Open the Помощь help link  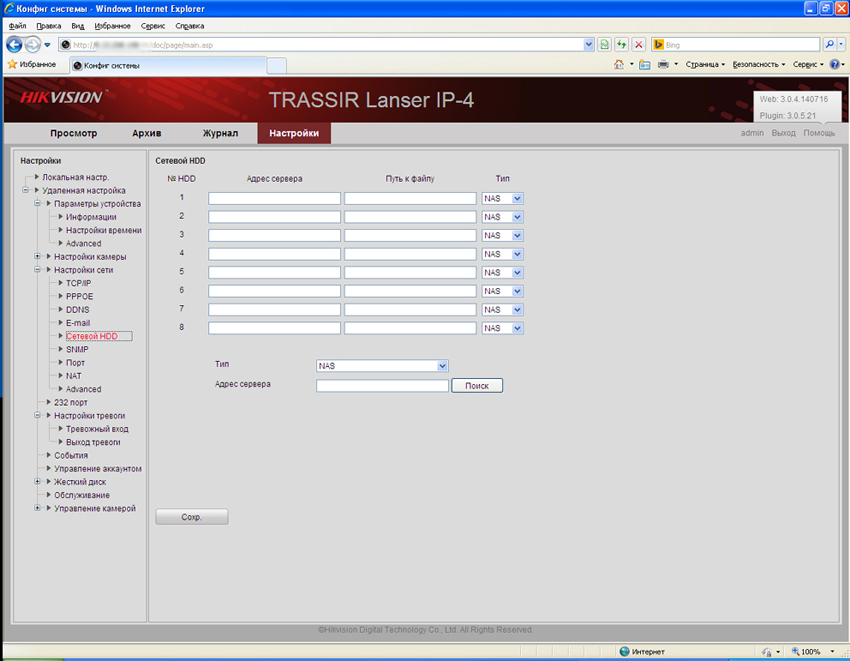tap(819, 133)
